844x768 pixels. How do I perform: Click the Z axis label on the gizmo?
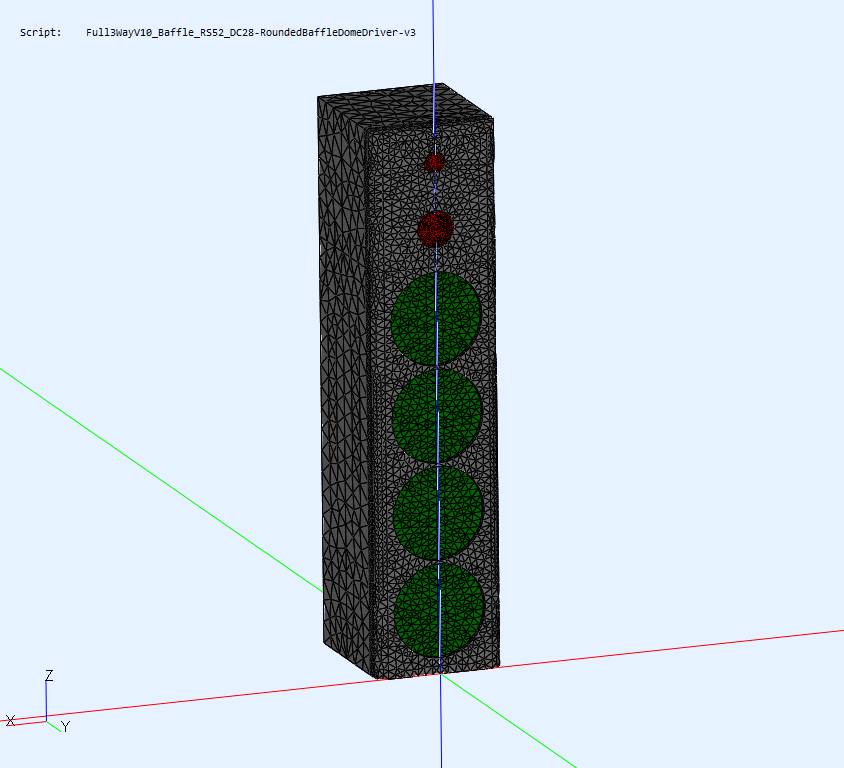tap(49, 675)
